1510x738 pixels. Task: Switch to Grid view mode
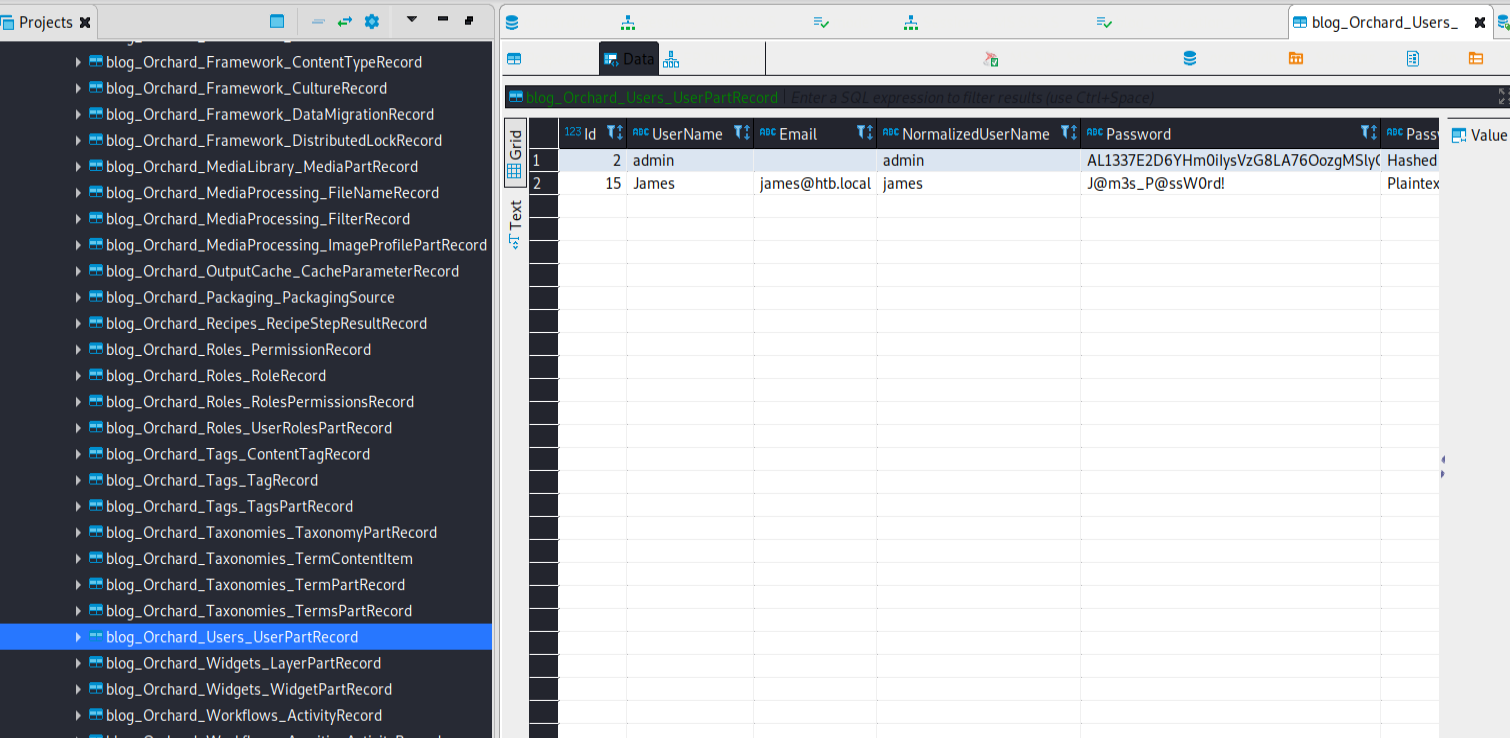[x=515, y=154]
